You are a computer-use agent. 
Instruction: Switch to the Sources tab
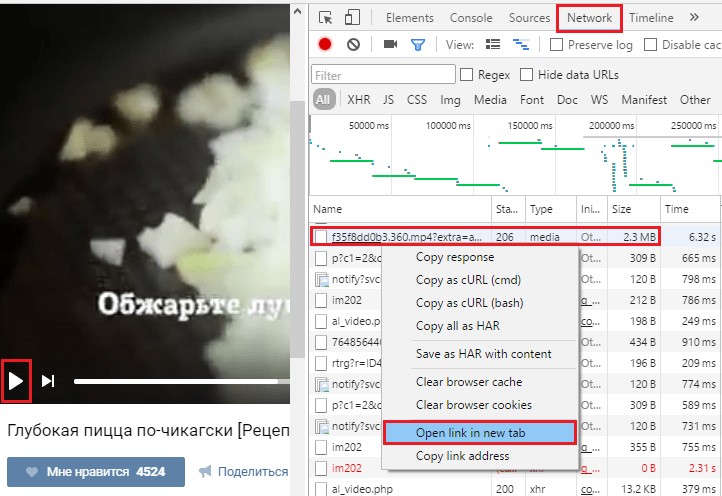coord(530,18)
